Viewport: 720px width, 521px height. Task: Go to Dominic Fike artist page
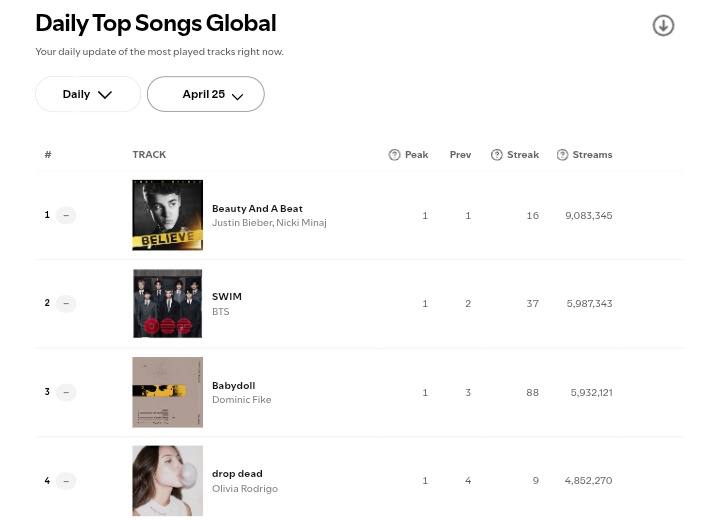tap(241, 400)
